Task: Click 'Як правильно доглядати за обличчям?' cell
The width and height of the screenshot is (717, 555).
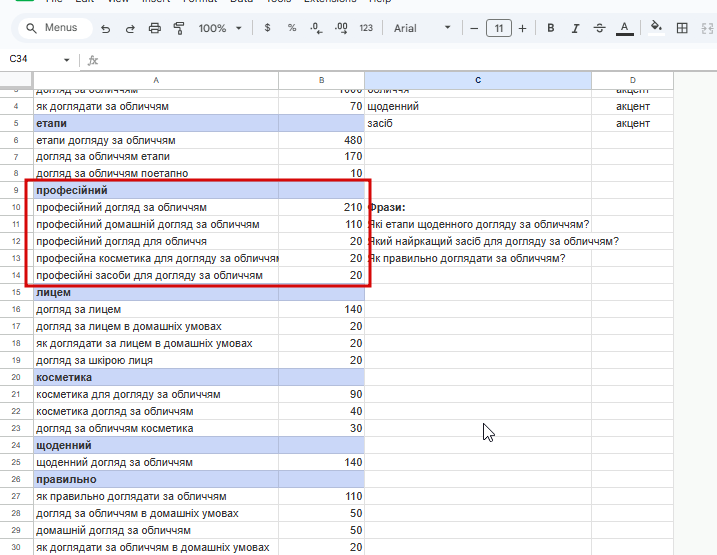Action: point(478,258)
